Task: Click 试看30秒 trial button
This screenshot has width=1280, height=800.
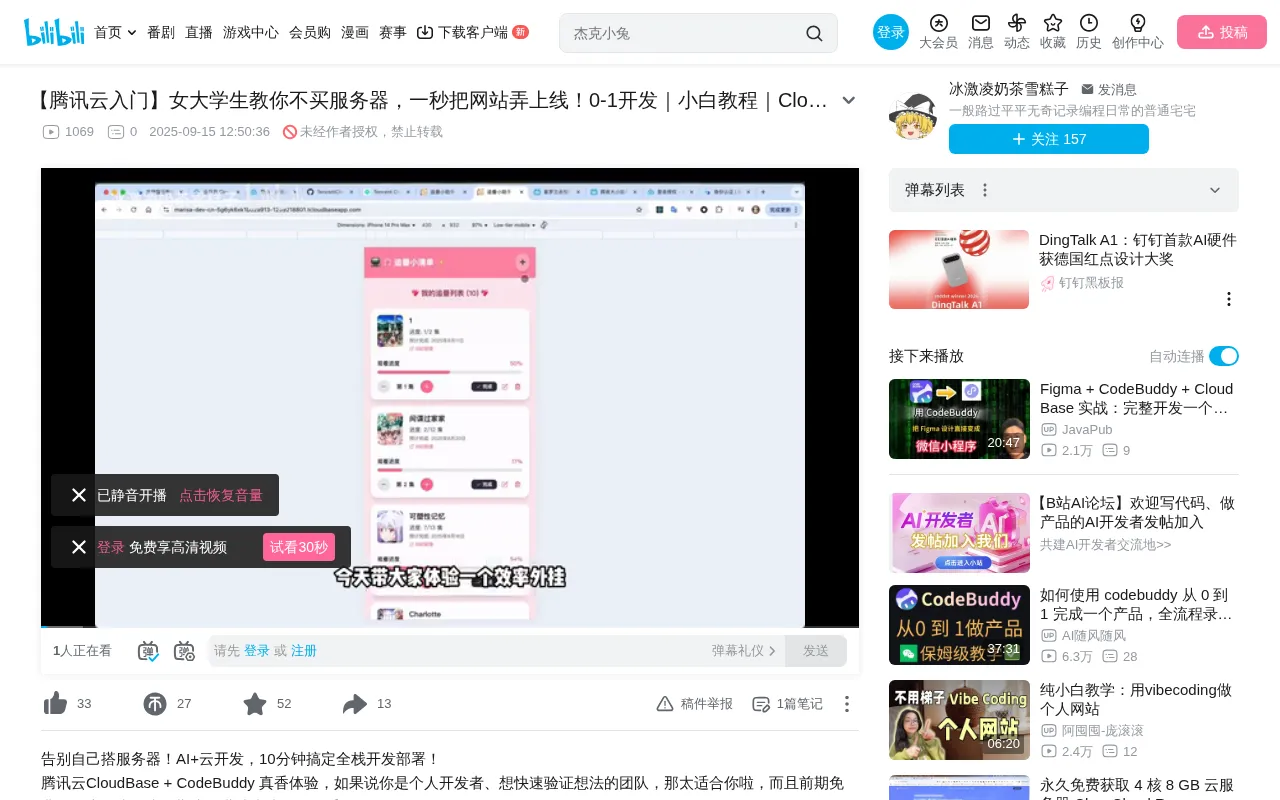Action: pyautogui.click(x=299, y=547)
